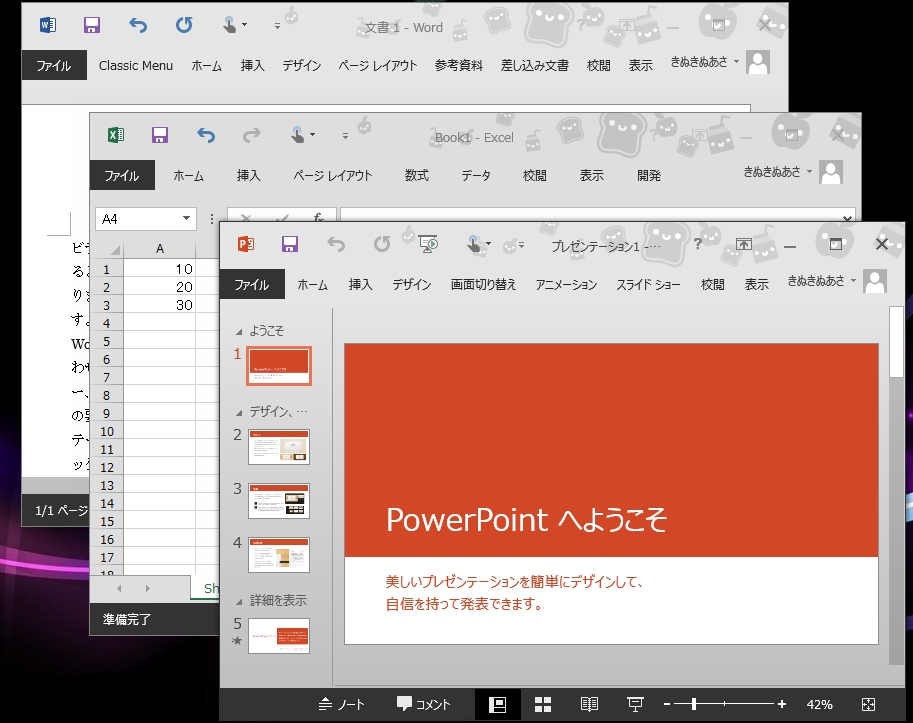This screenshot has width=913, height=723.
Task: Collapse the デザイン section in slide panel
Action: point(239,413)
